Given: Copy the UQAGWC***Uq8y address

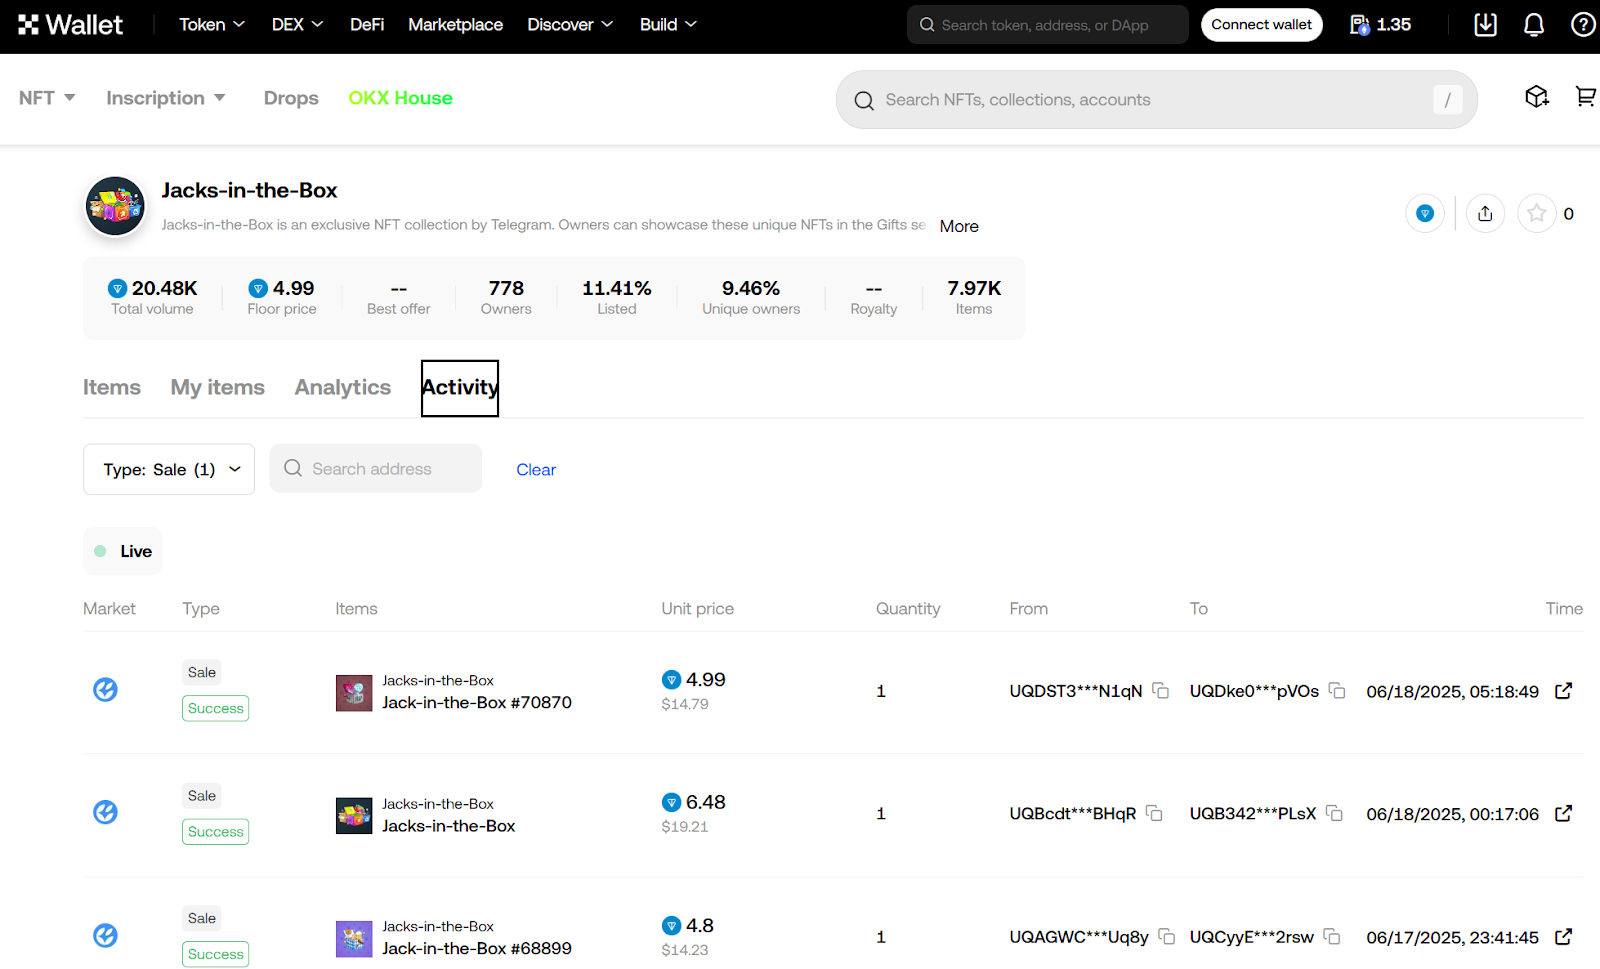Looking at the screenshot, I should tap(1166, 936).
